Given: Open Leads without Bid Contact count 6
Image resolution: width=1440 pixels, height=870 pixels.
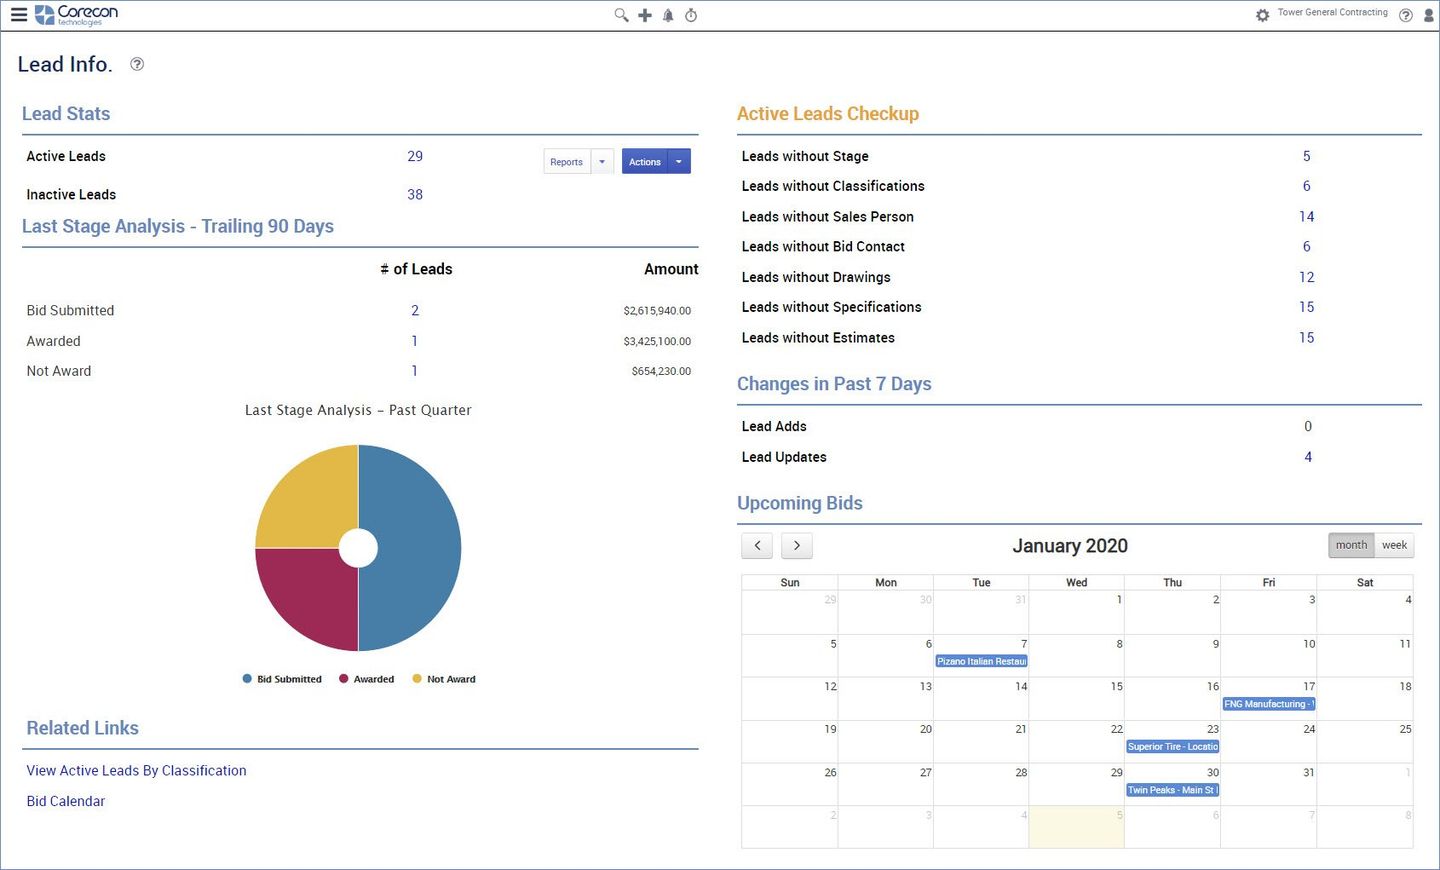Looking at the screenshot, I should point(1307,246).
